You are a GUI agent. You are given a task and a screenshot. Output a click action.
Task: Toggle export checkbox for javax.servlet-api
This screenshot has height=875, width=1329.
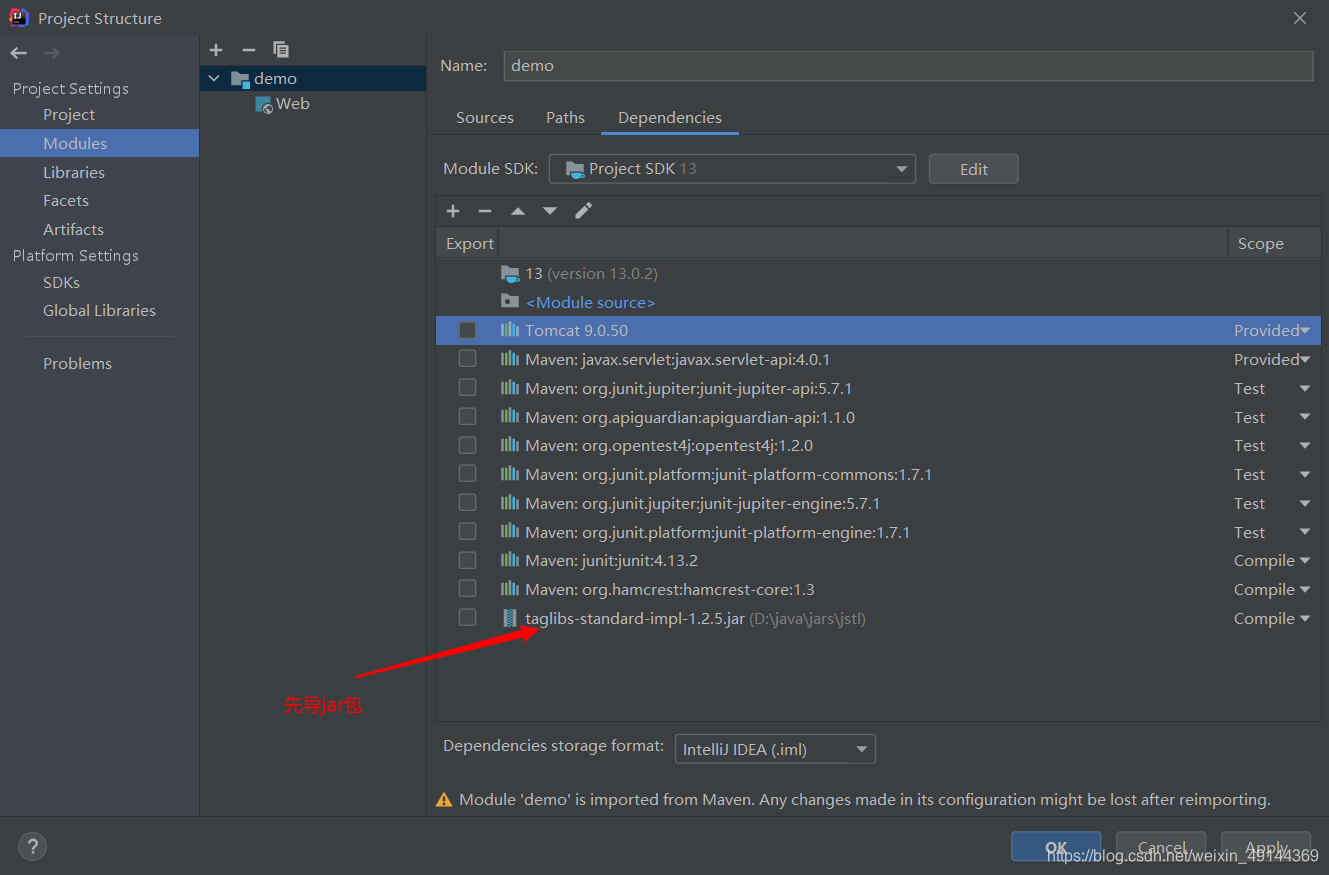point(467,359)
